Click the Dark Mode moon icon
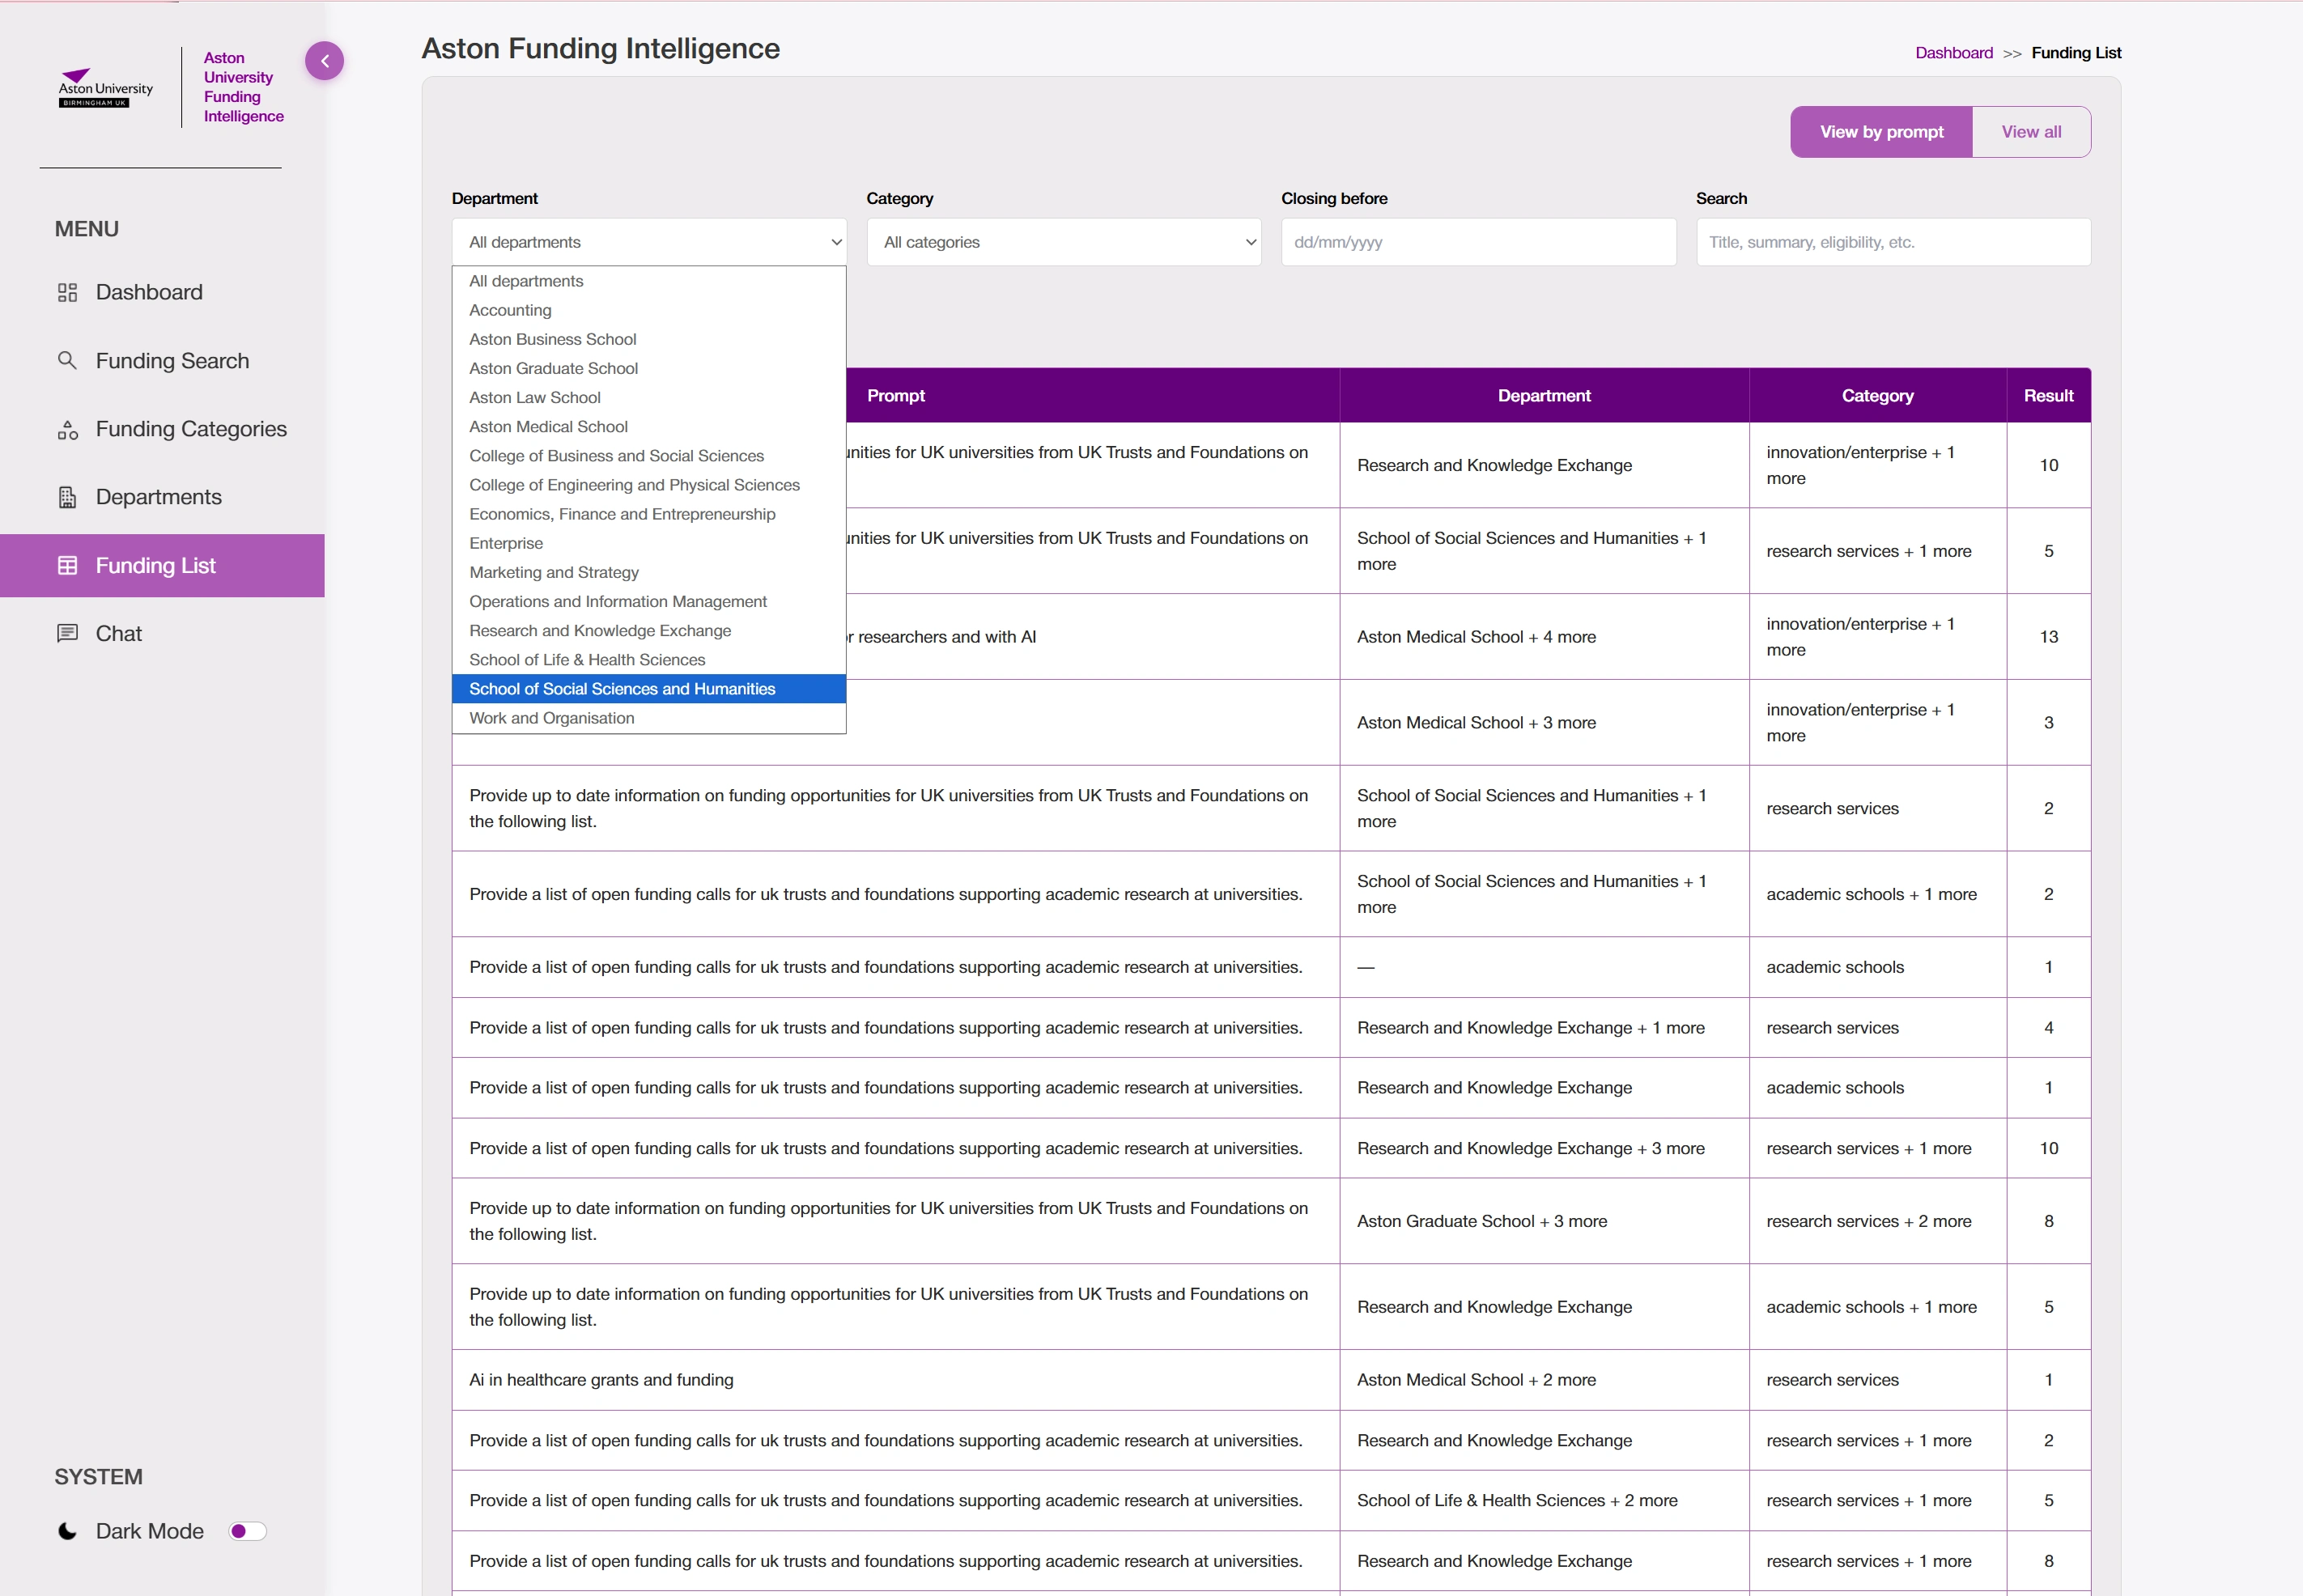The height and width of the screenshot is (1596, 2303). point(67,1531)
